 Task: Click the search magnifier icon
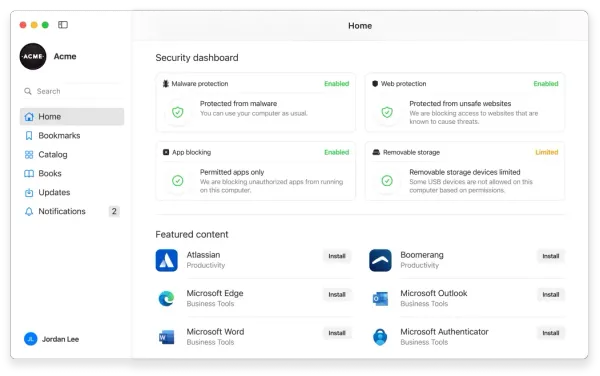coord(28,91)
